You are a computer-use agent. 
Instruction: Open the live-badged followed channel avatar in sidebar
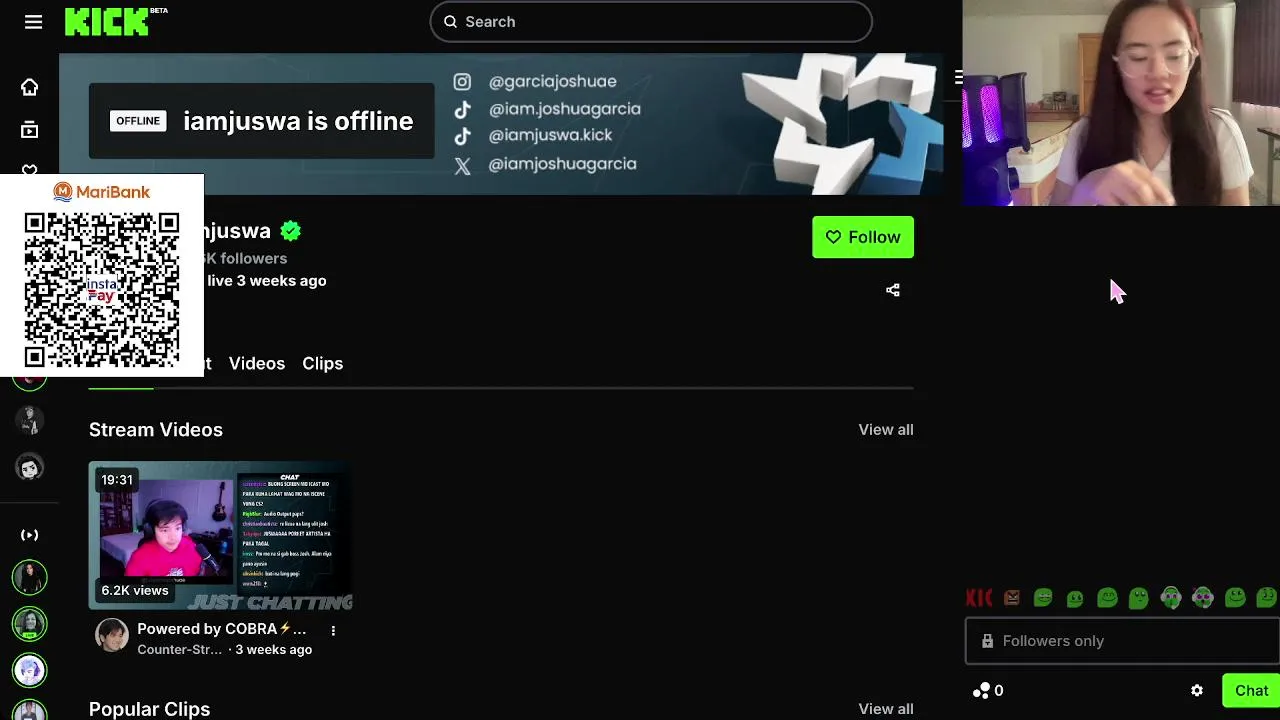(x=29, y=625)
